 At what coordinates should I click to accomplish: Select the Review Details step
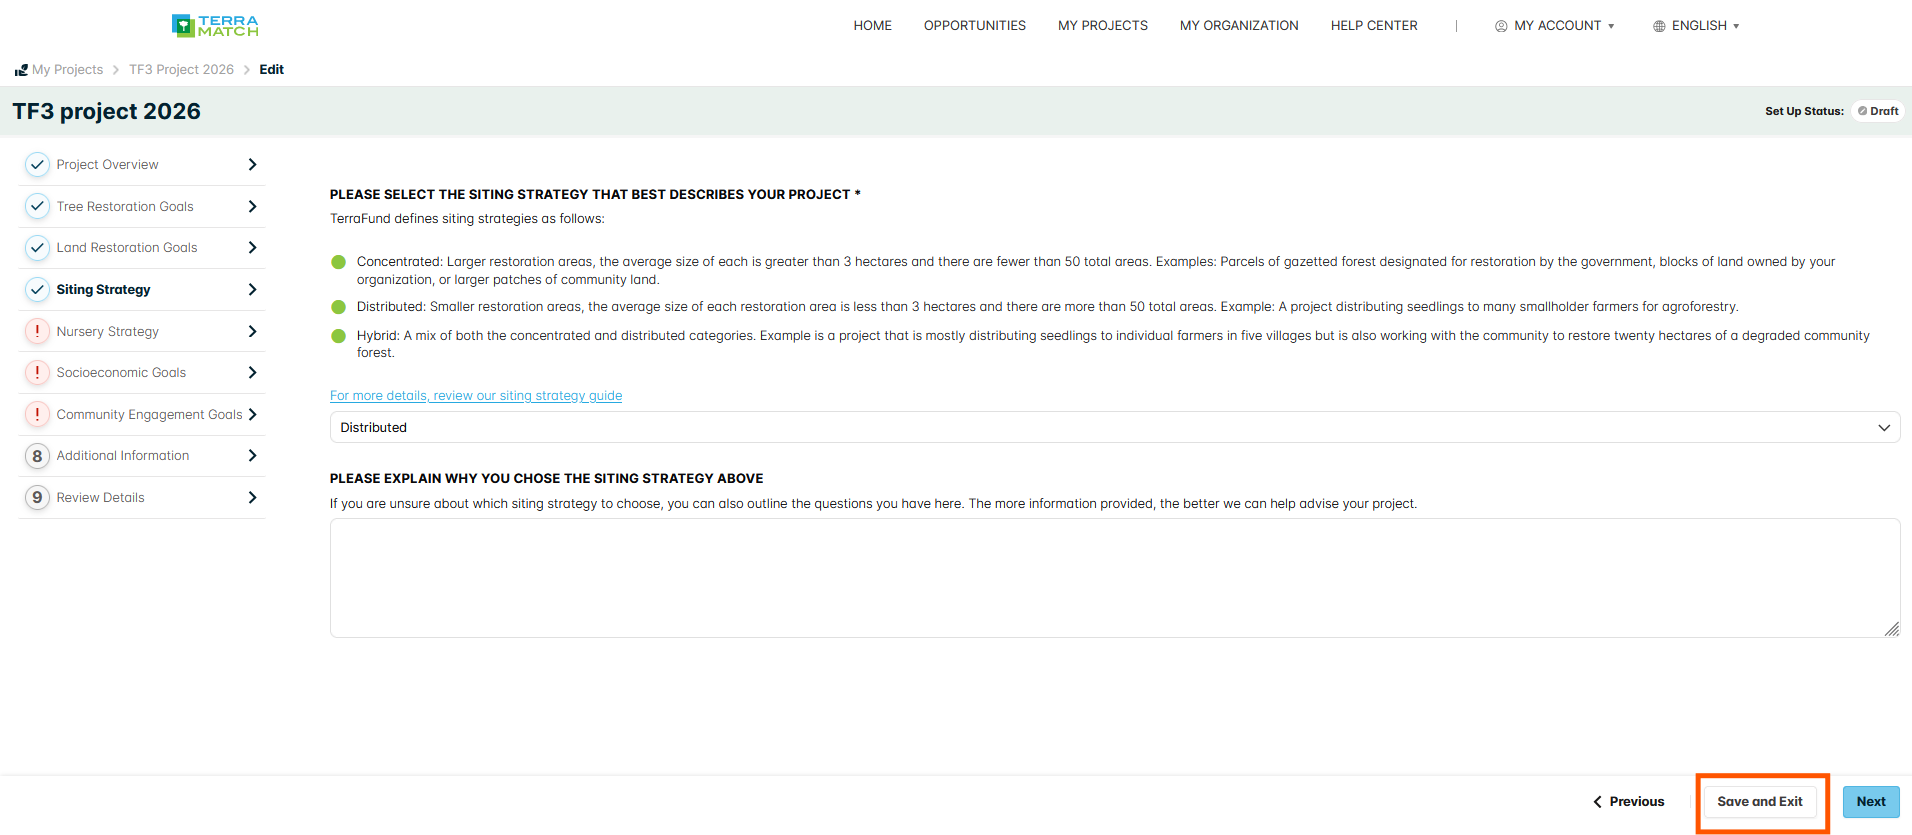pyautogui.click(x=100, y=497)
